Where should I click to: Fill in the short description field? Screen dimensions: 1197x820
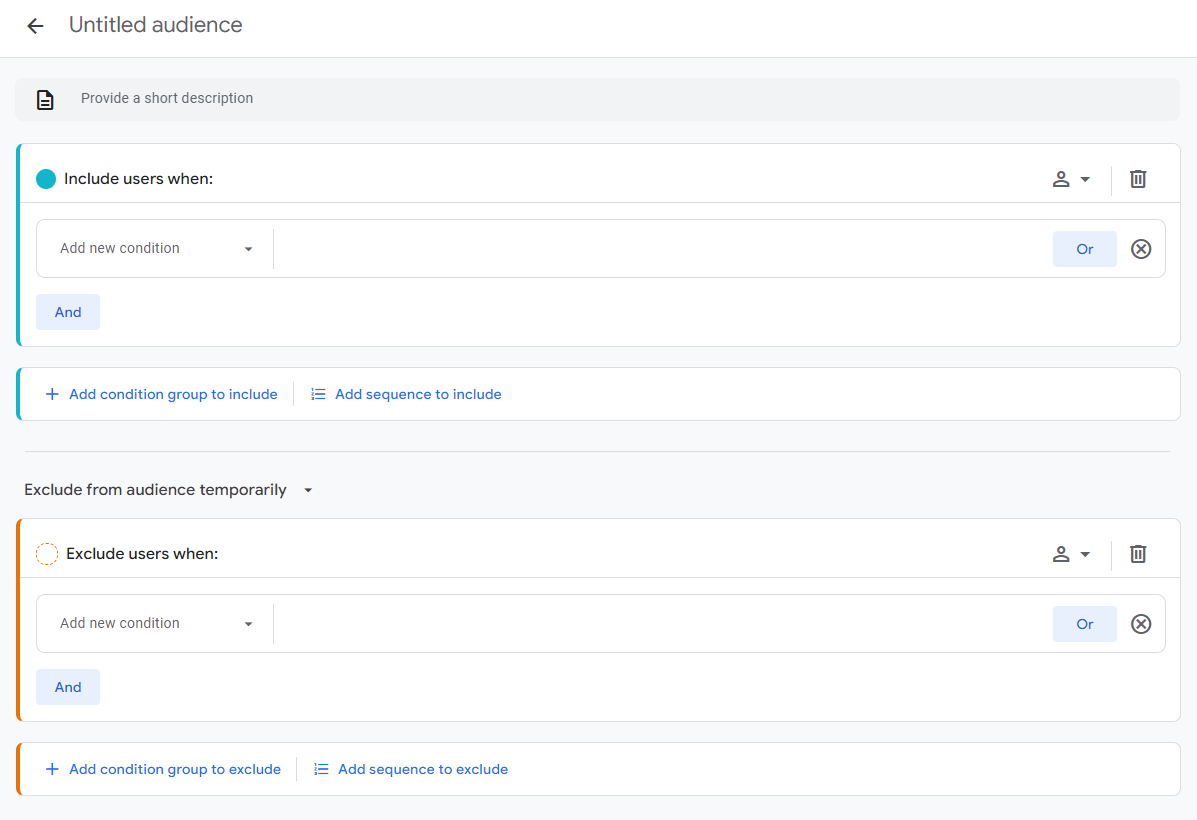pos(597,99)
